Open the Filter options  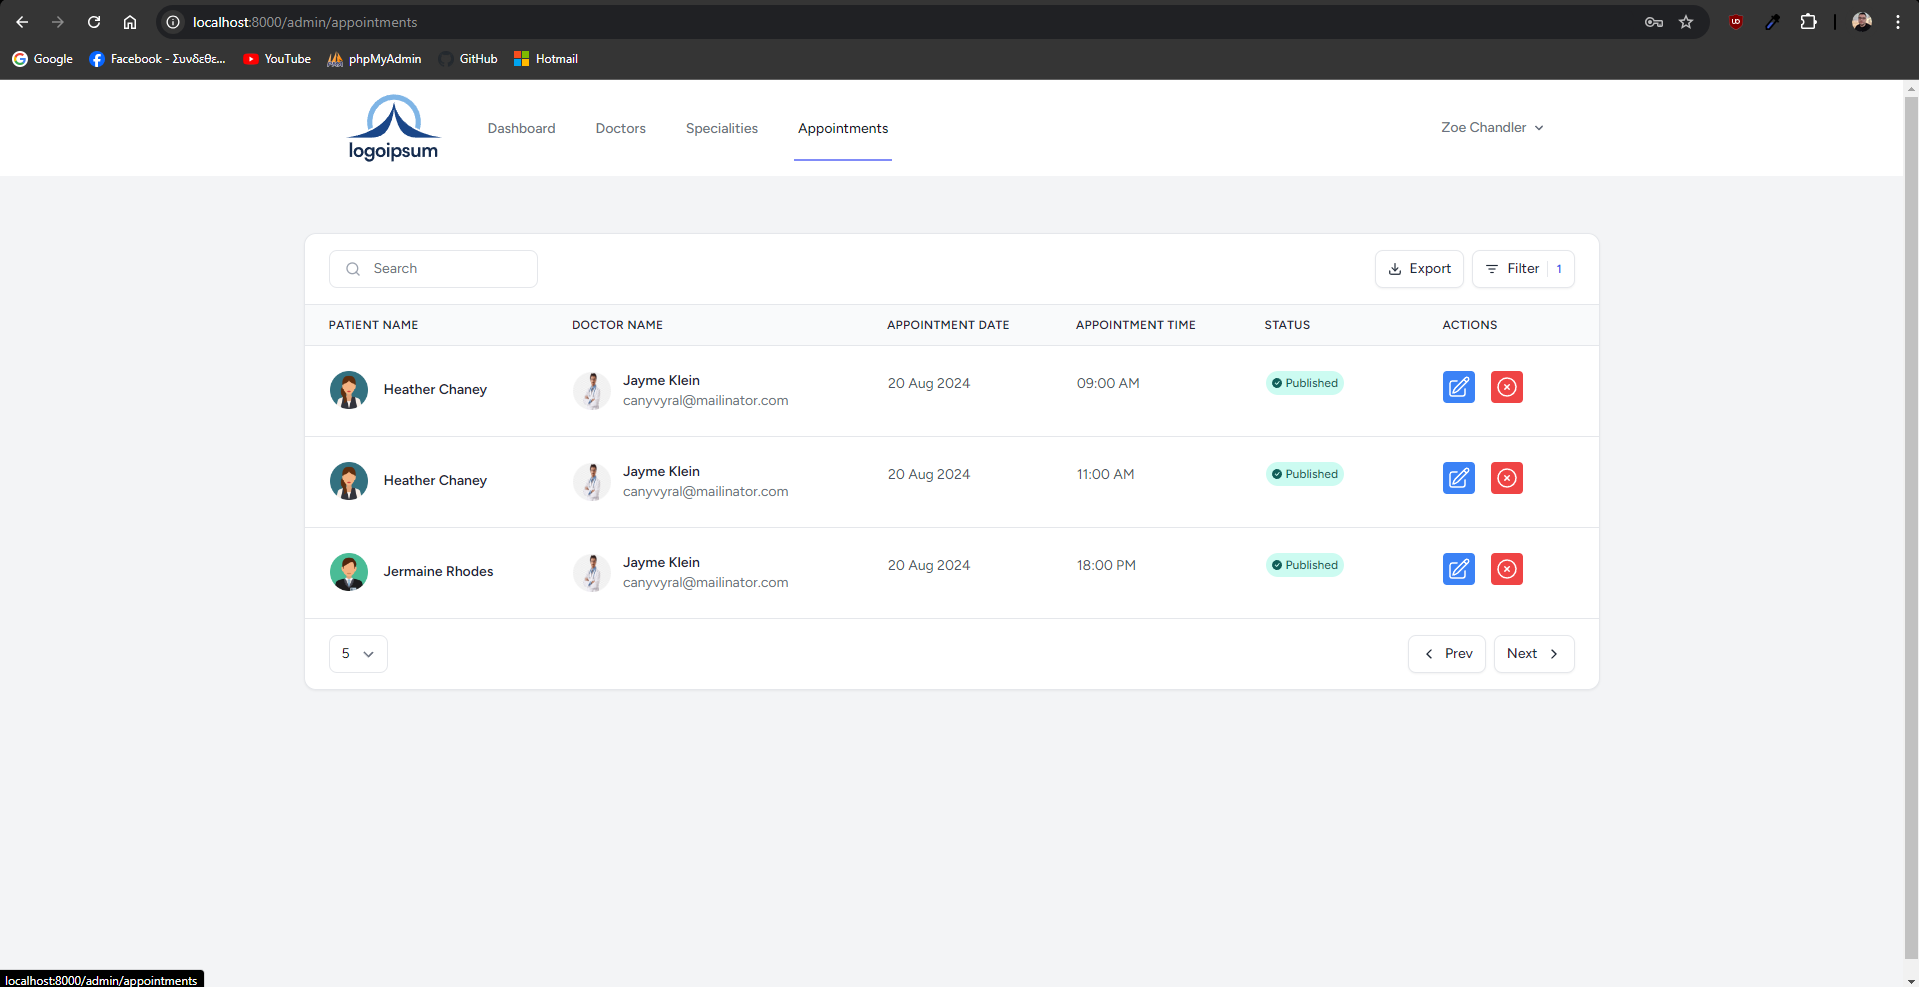point(1523,269)
